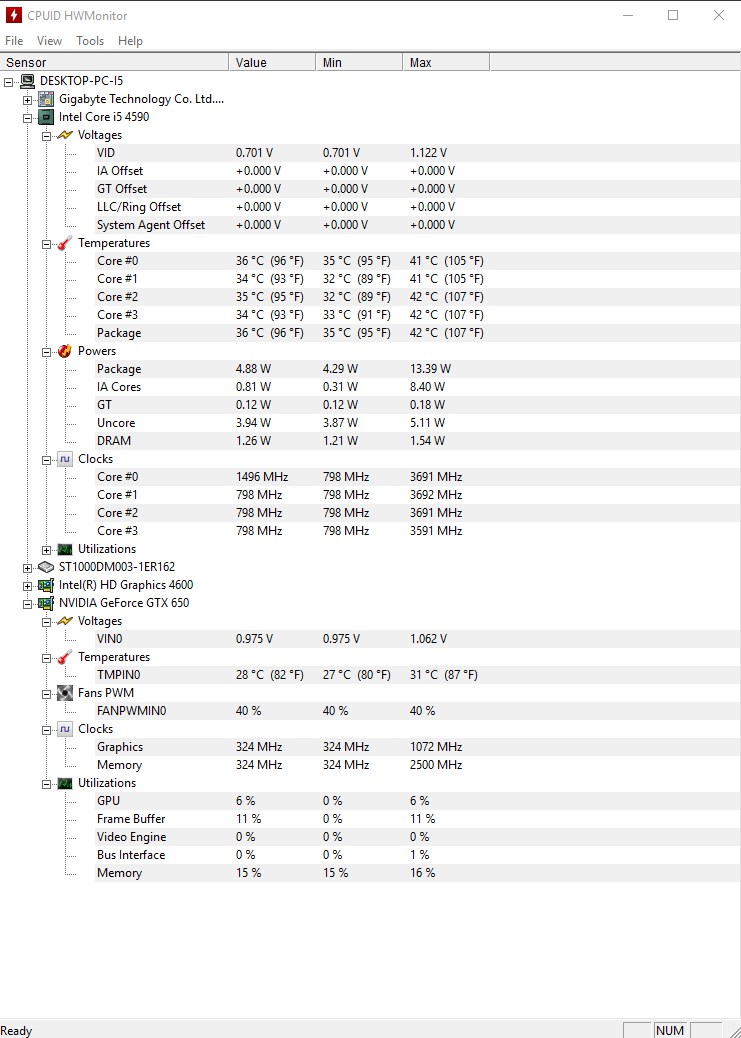
Task: Expand the ST1000DM003-1ER162 drive node
Action: coord(27,567)
